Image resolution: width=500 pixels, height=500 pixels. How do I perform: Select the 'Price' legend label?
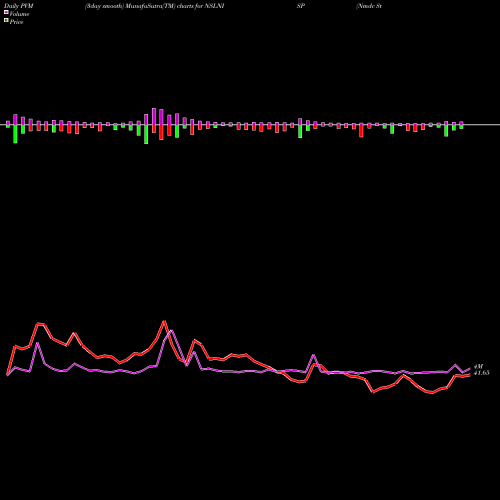click(16, 22)
